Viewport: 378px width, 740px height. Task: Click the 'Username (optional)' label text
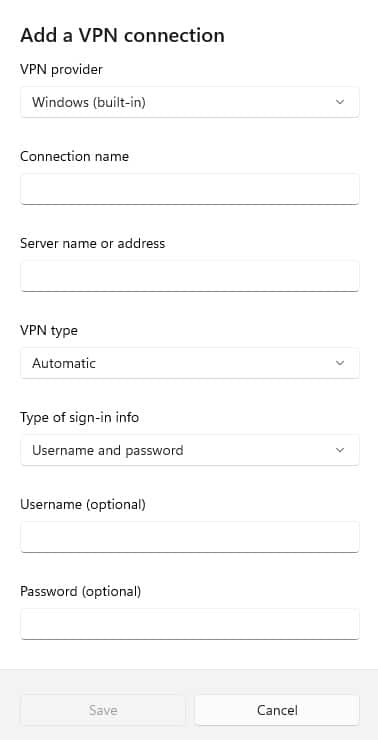[x=83, y=505]
